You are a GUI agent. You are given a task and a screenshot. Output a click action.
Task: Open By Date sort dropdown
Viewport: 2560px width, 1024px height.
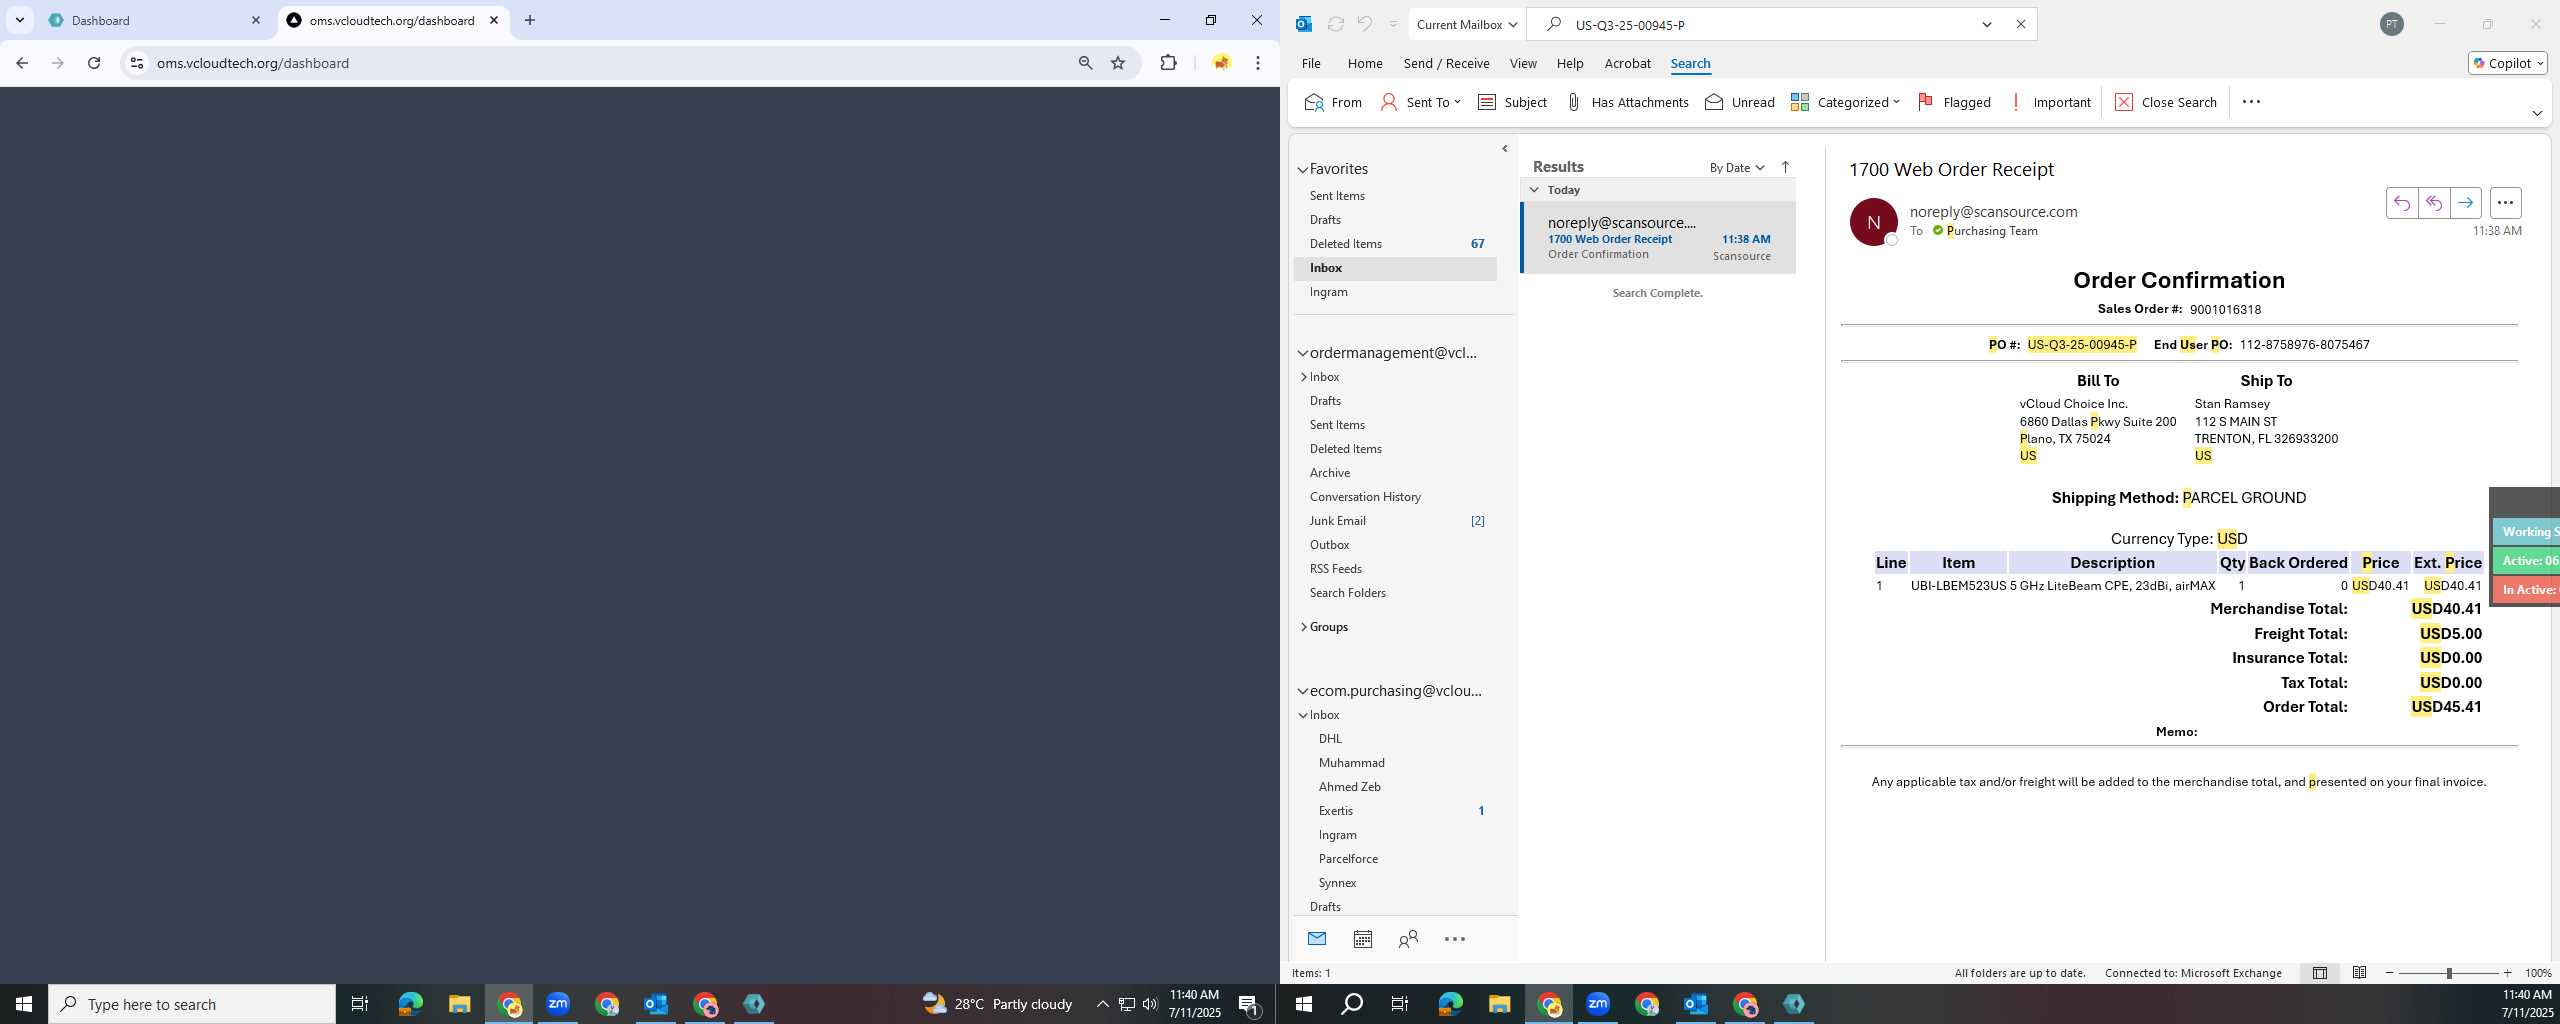[x=1737, y=167]
